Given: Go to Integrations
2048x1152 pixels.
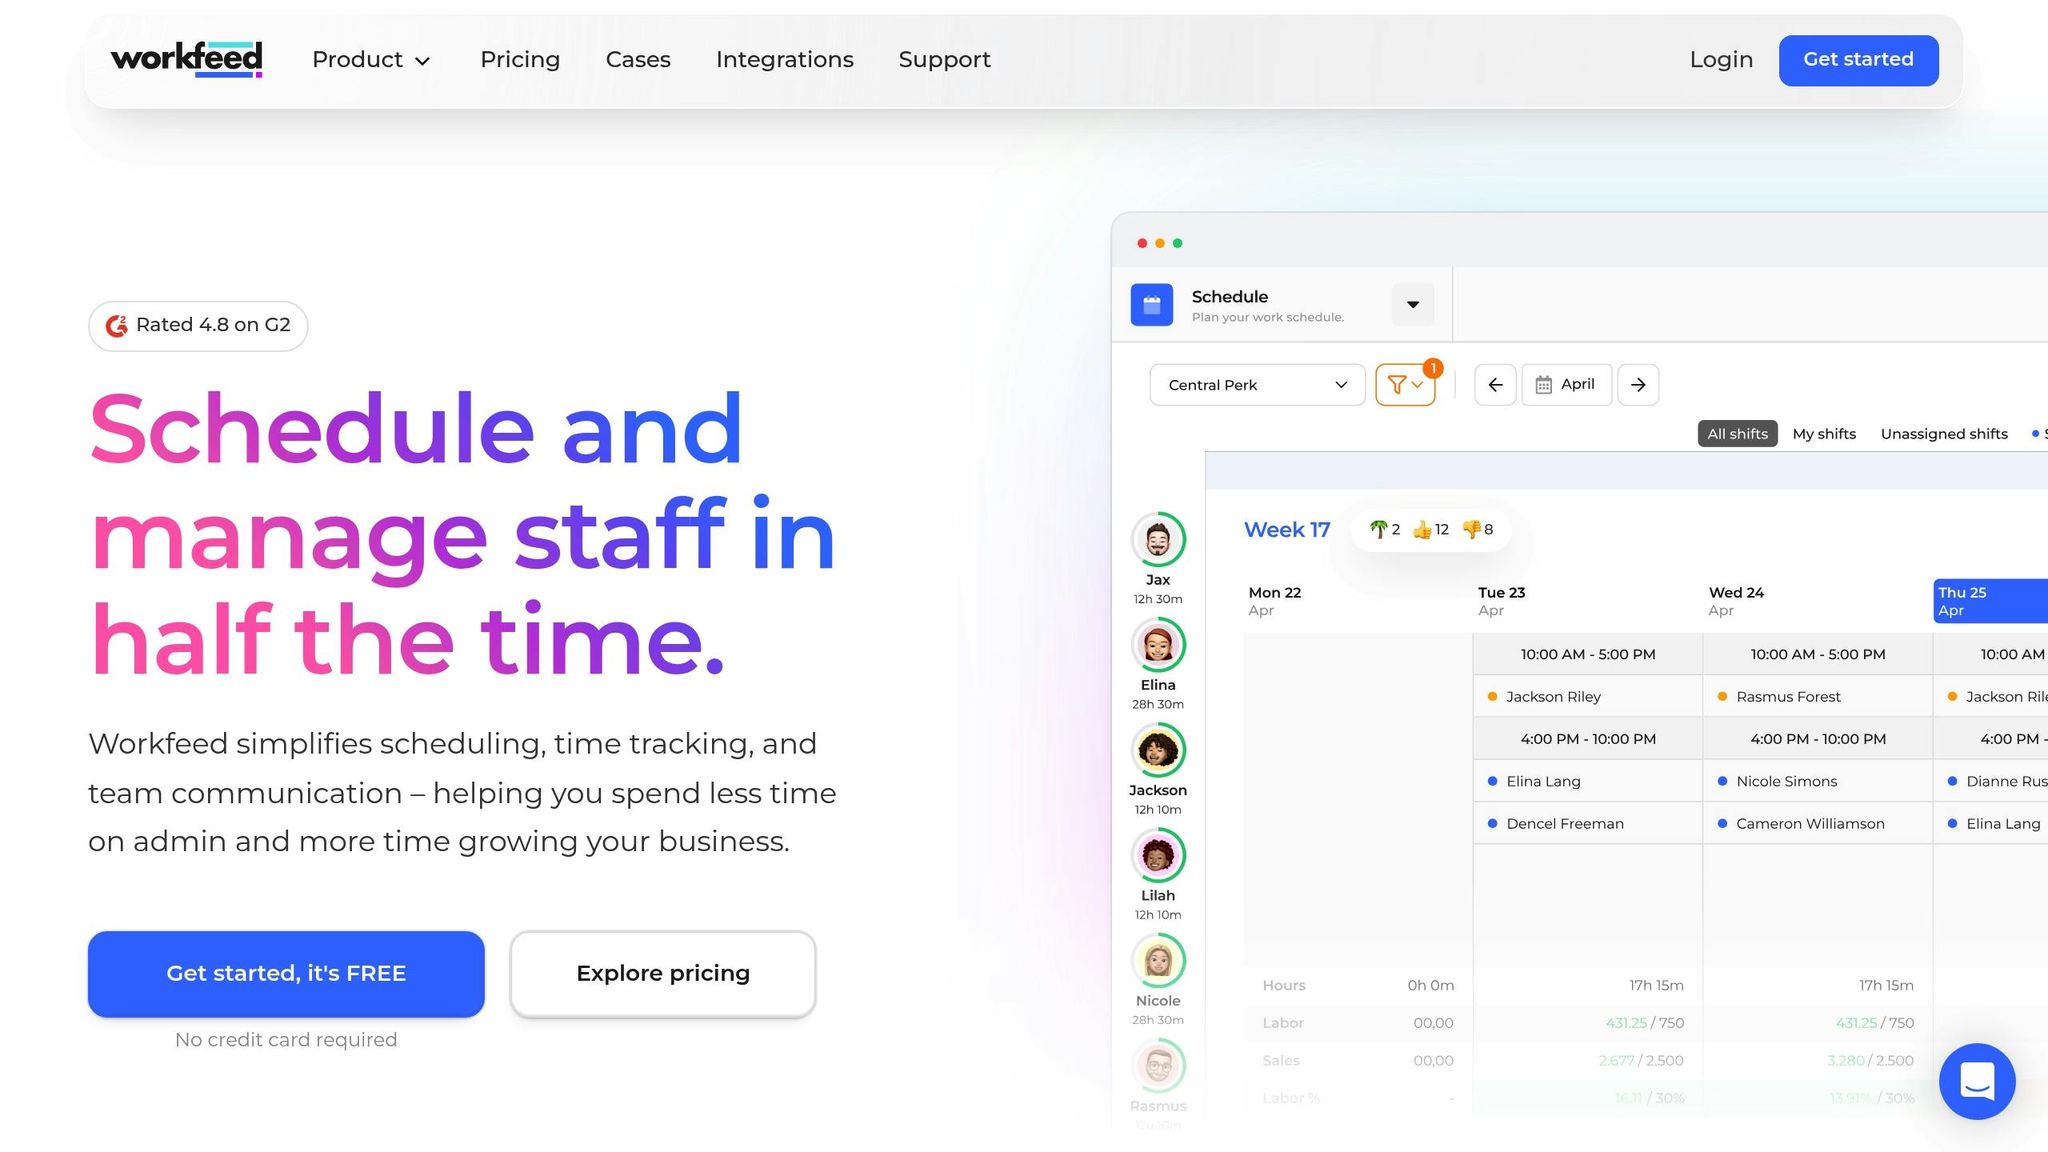Looking at the screenshot, I should click(785, 60).
